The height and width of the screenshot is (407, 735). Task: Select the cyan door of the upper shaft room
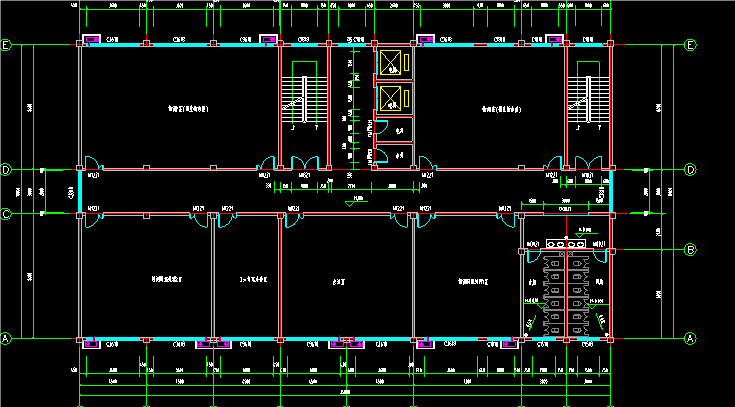coord(382,128)
